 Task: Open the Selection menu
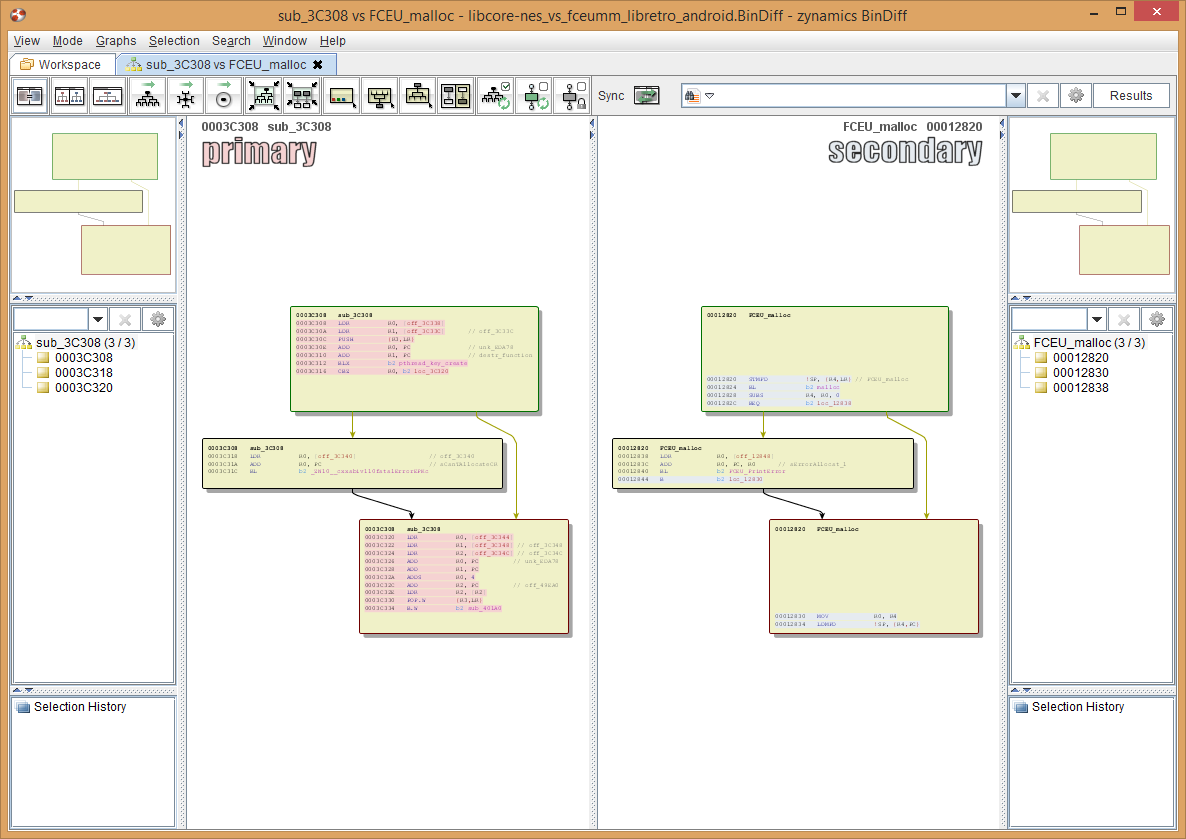174,41
